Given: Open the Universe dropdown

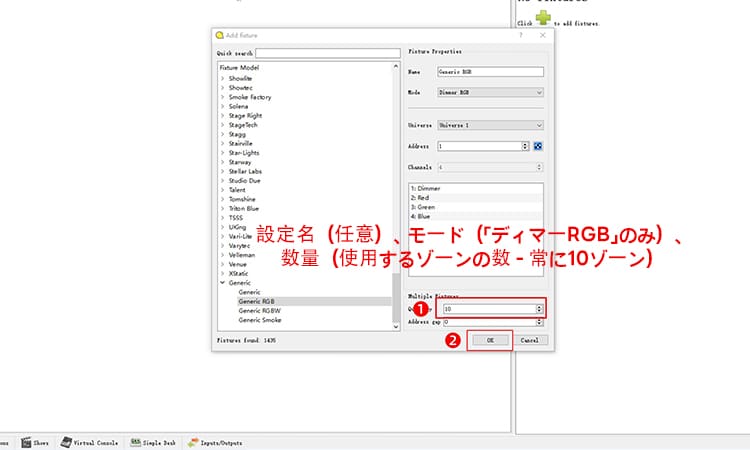Looking at the screenshot, I should pyautogui.click(x=490, y=125).
